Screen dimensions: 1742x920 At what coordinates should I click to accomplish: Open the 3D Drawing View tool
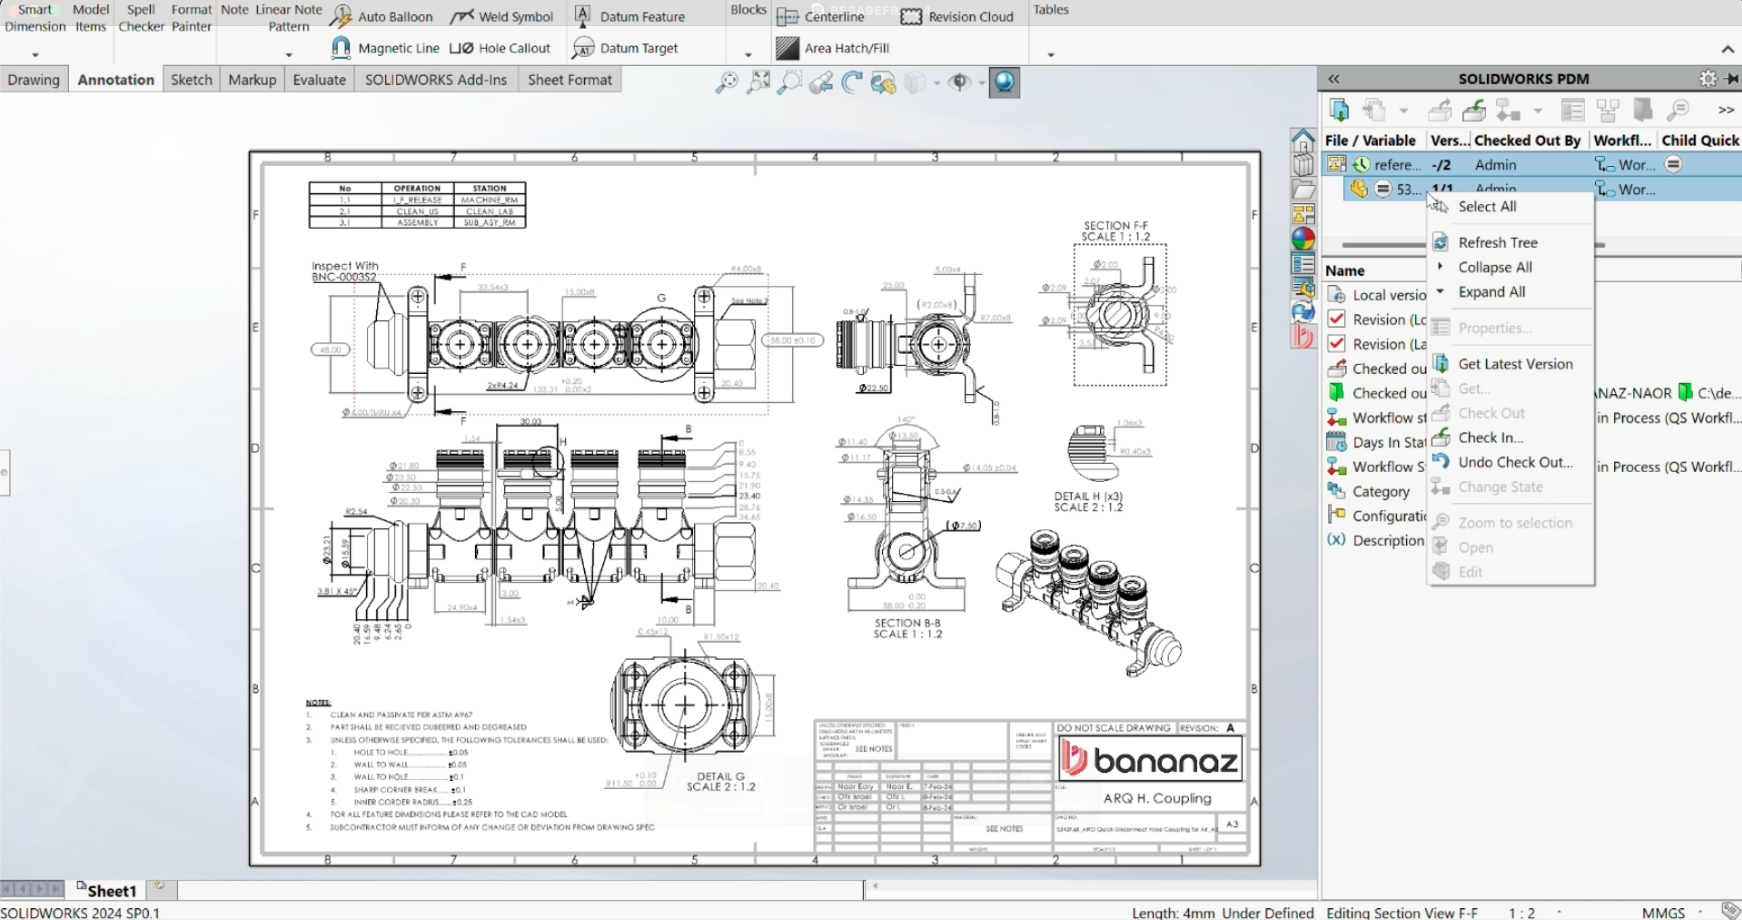pos(883,83)
